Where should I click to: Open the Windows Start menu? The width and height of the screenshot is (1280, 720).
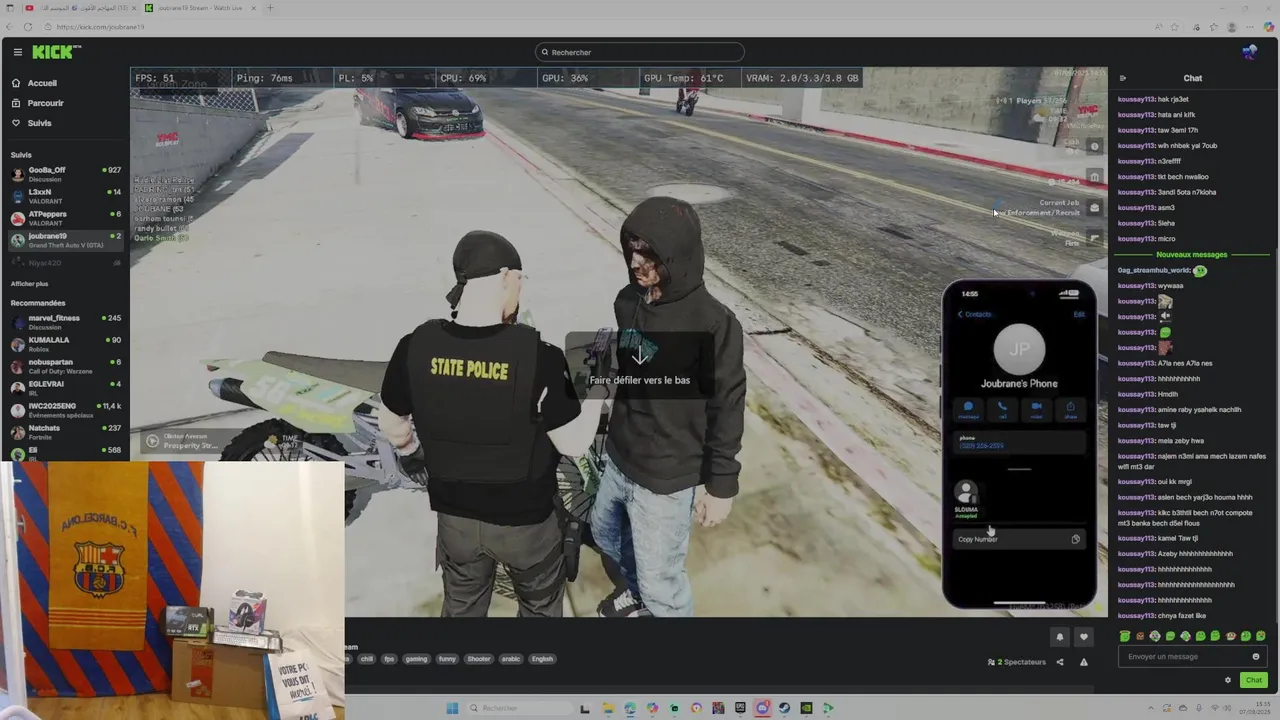452,708
